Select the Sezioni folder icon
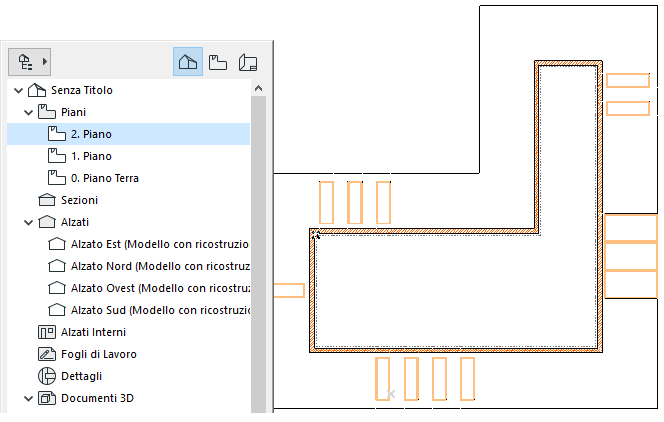Viewport: 664px width, 422px height. (x=47, y=200)
